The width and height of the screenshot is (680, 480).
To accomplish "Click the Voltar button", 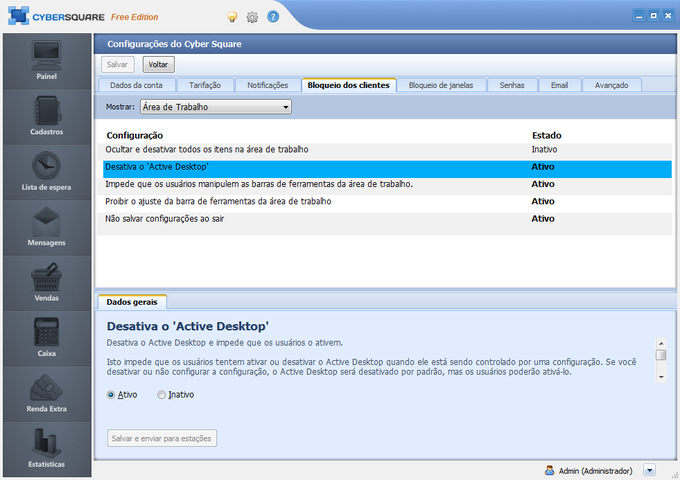I will [x=158, y=65].
